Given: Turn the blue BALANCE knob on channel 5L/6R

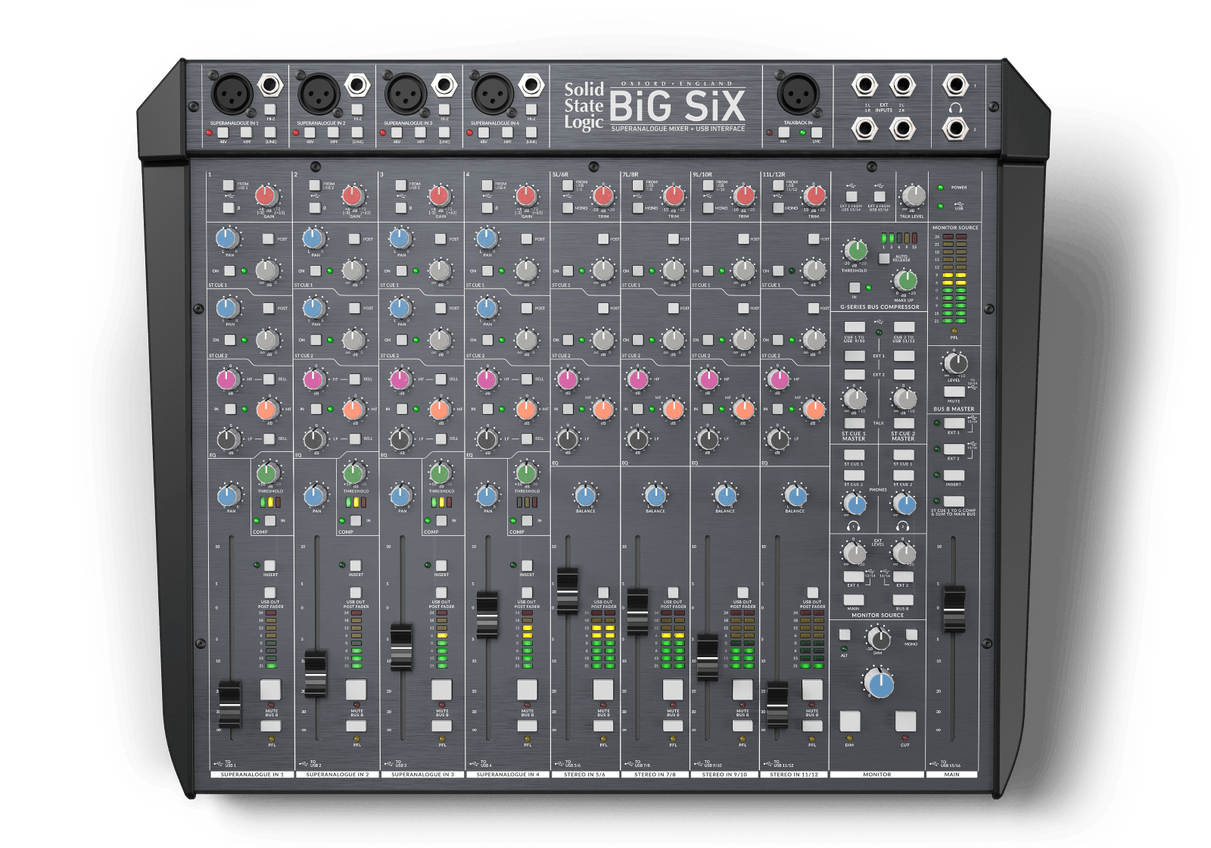Looking at the screenshot, I should point(586,495).
